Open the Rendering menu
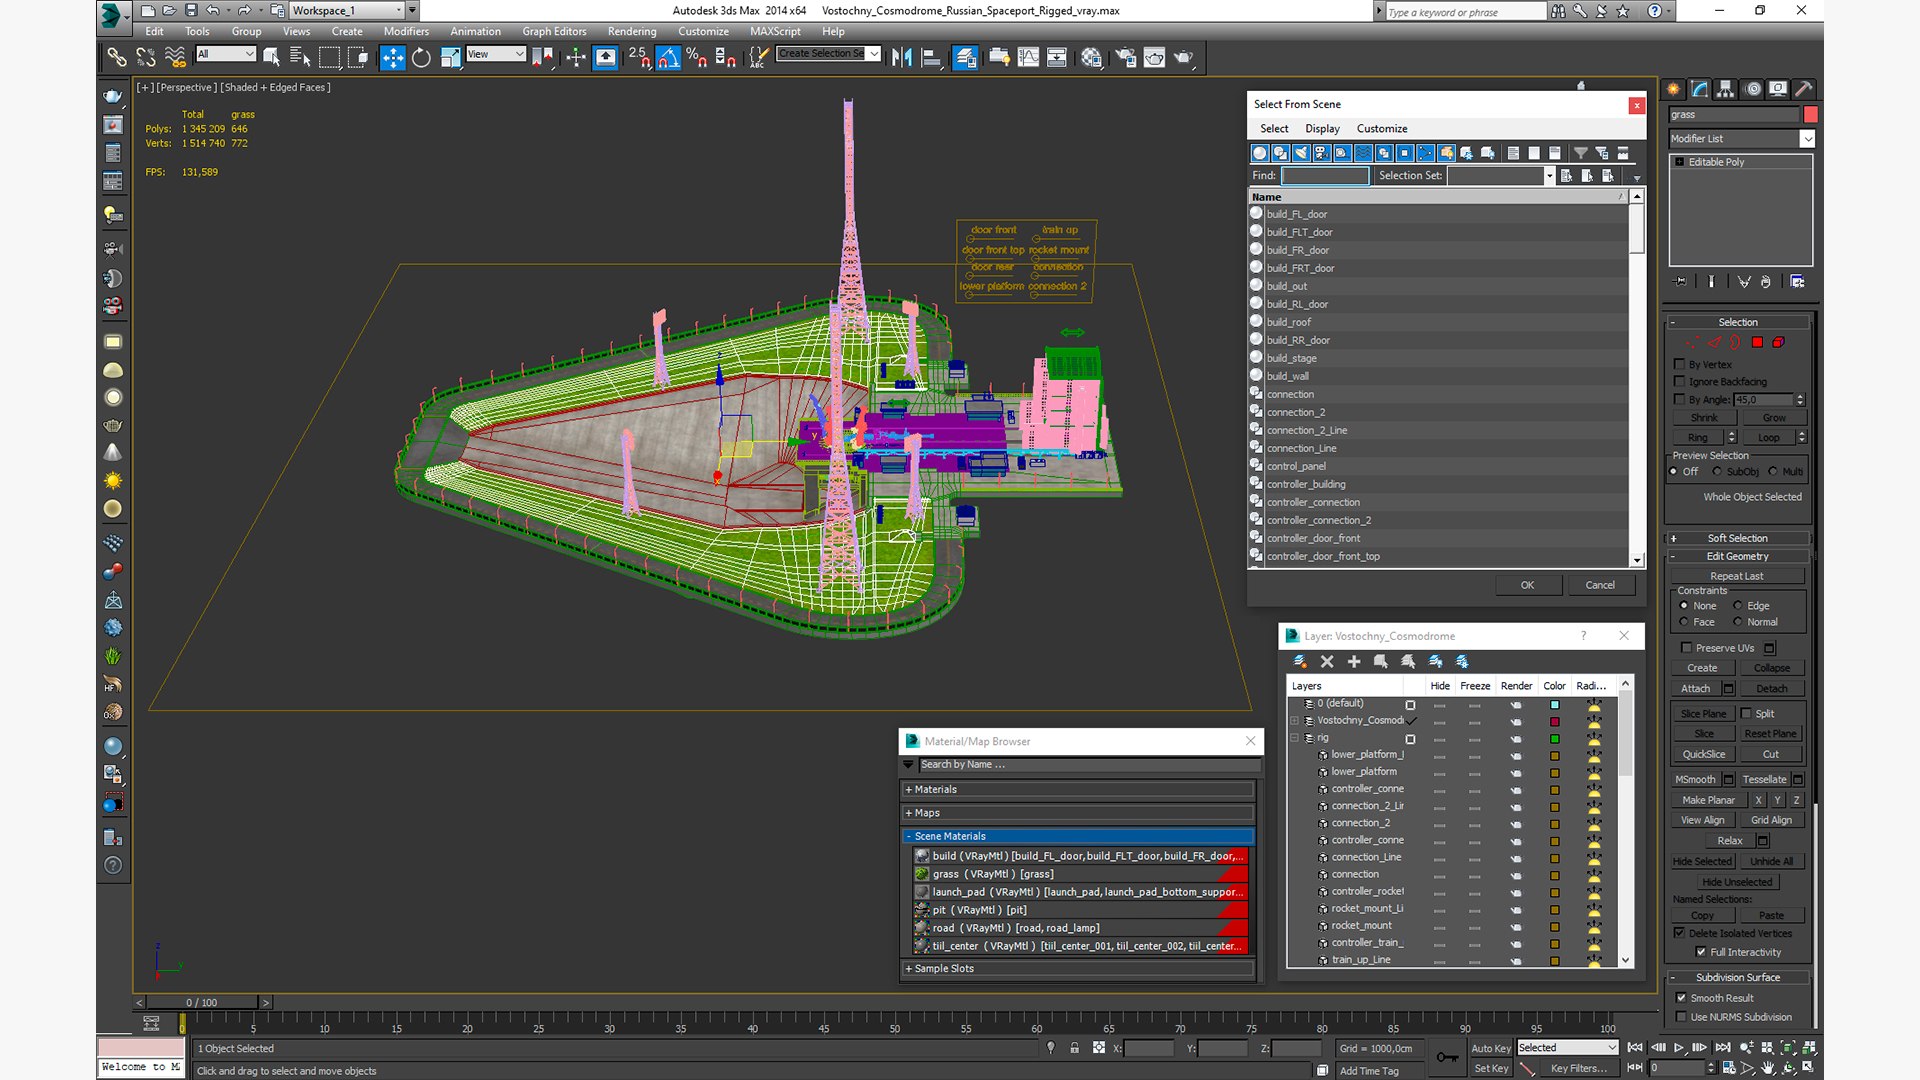 pos(632,31)
